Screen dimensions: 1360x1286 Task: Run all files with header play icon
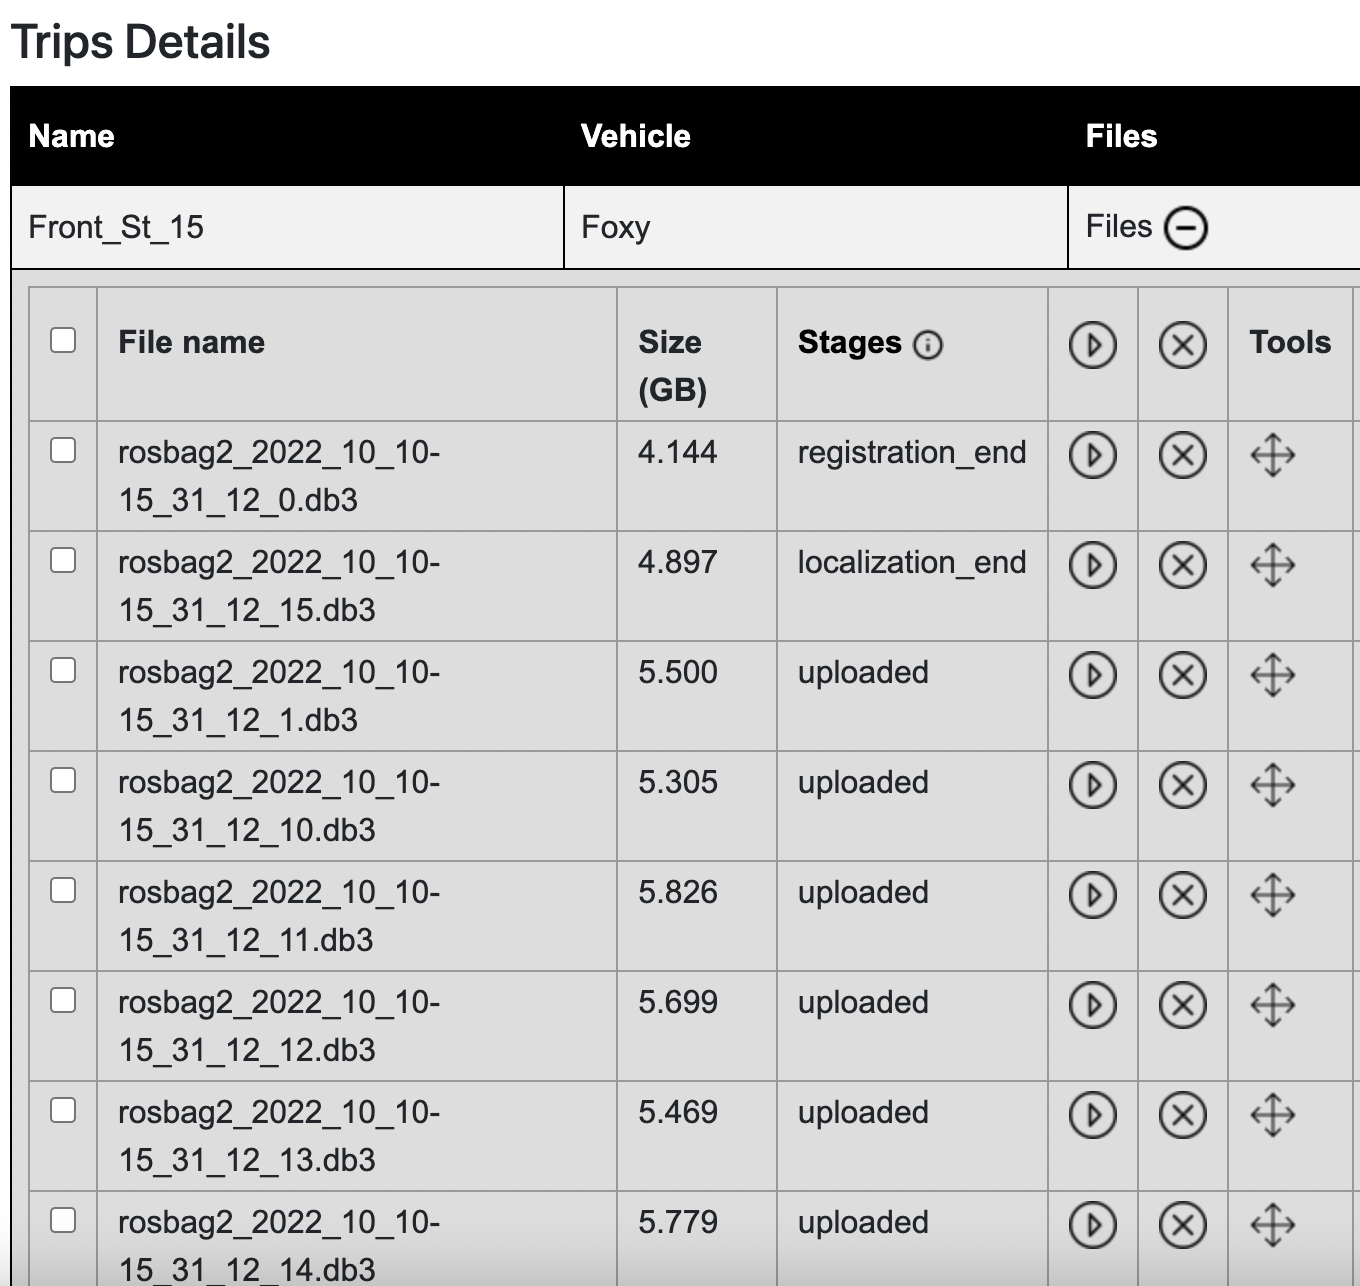(x=1092, y=345)
